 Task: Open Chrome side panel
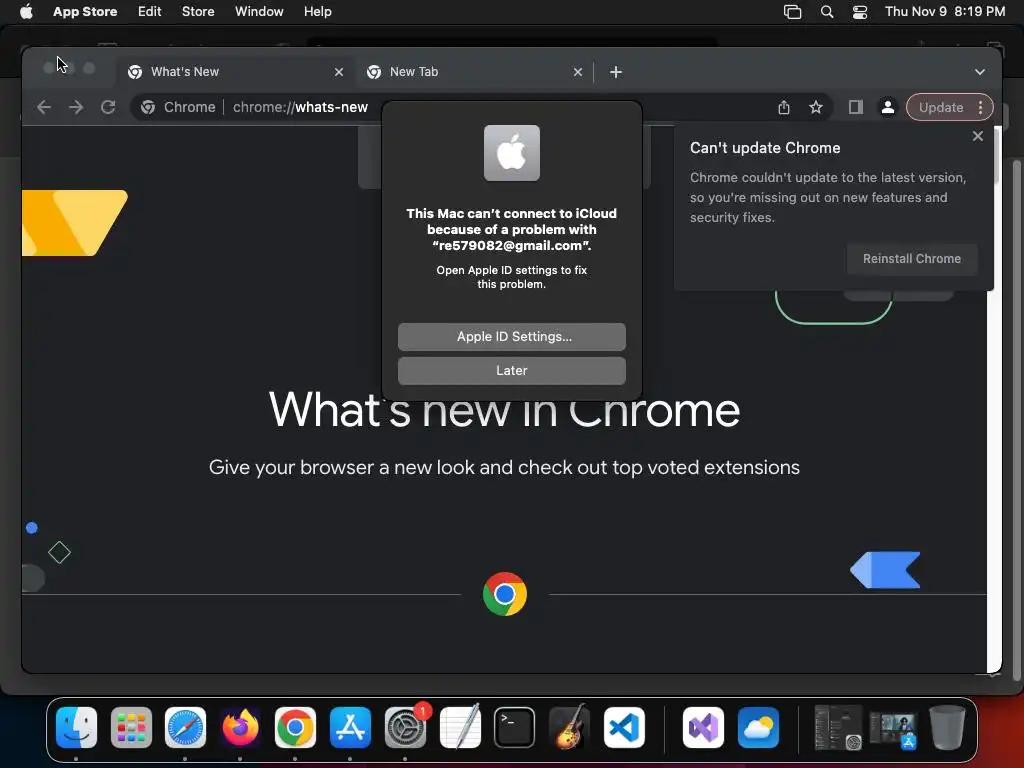pos(856,108)
